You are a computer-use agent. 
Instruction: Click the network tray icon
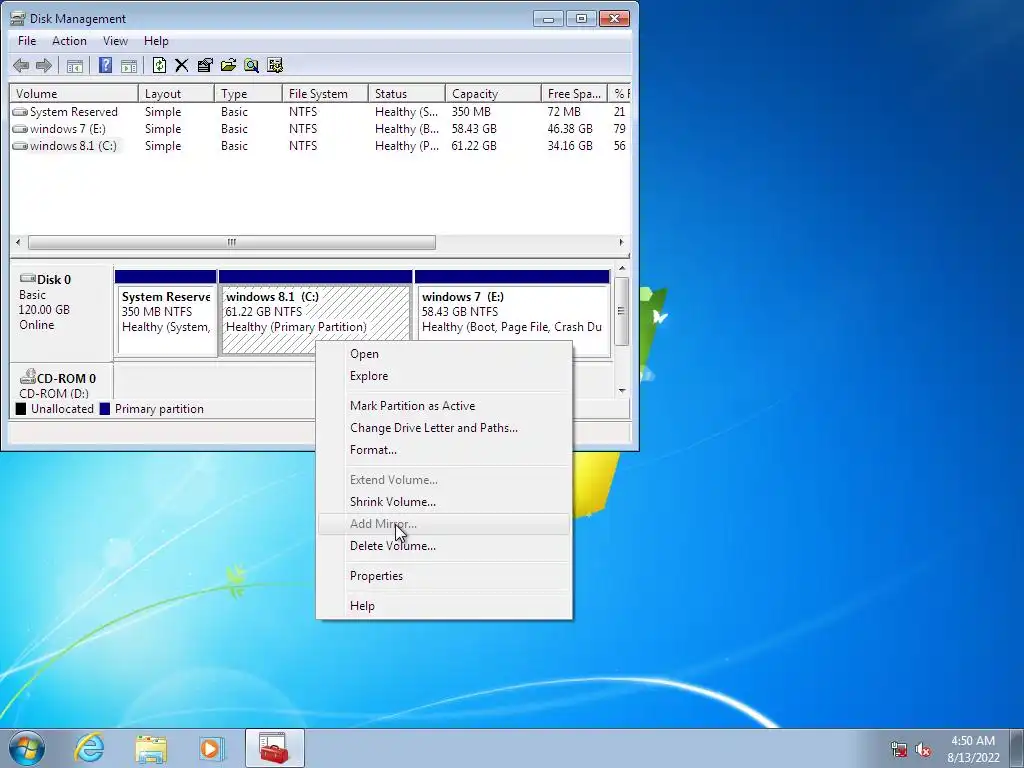tap(899, 749)
